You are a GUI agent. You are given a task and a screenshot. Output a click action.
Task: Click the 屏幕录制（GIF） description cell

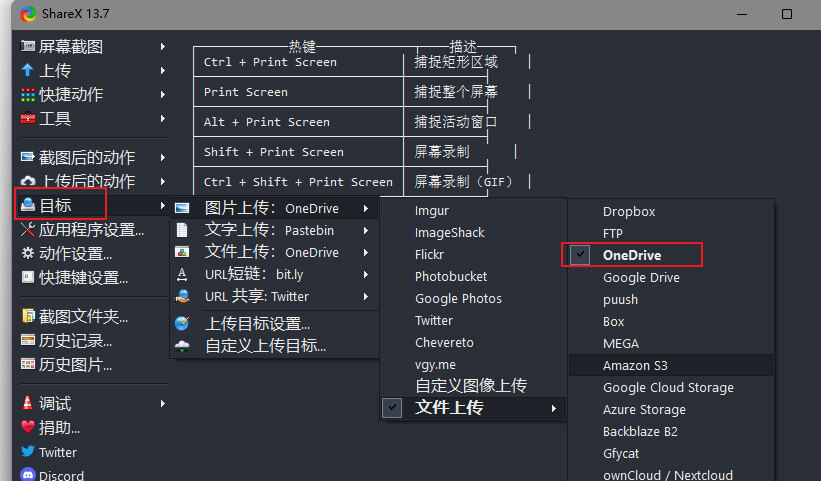click(x=463, y=182)
